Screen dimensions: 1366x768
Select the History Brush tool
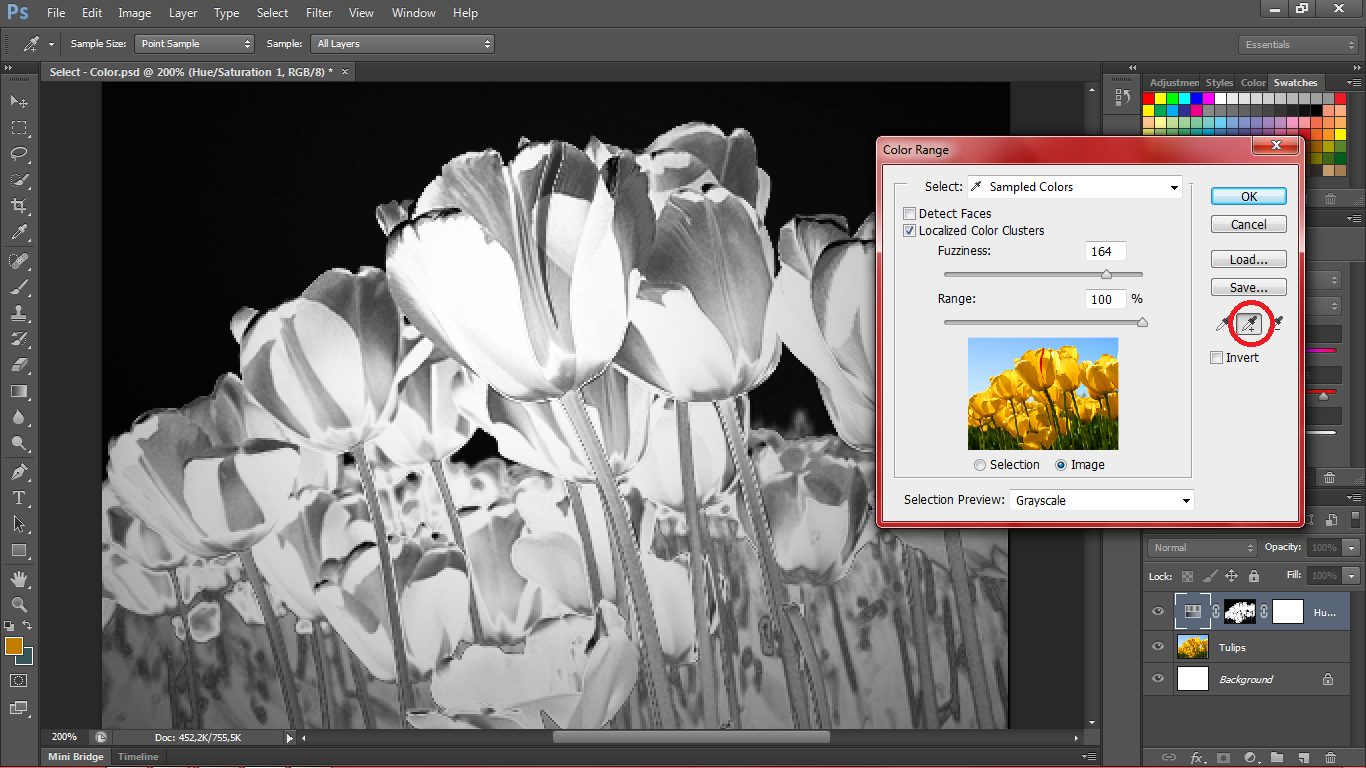point(19,339)
